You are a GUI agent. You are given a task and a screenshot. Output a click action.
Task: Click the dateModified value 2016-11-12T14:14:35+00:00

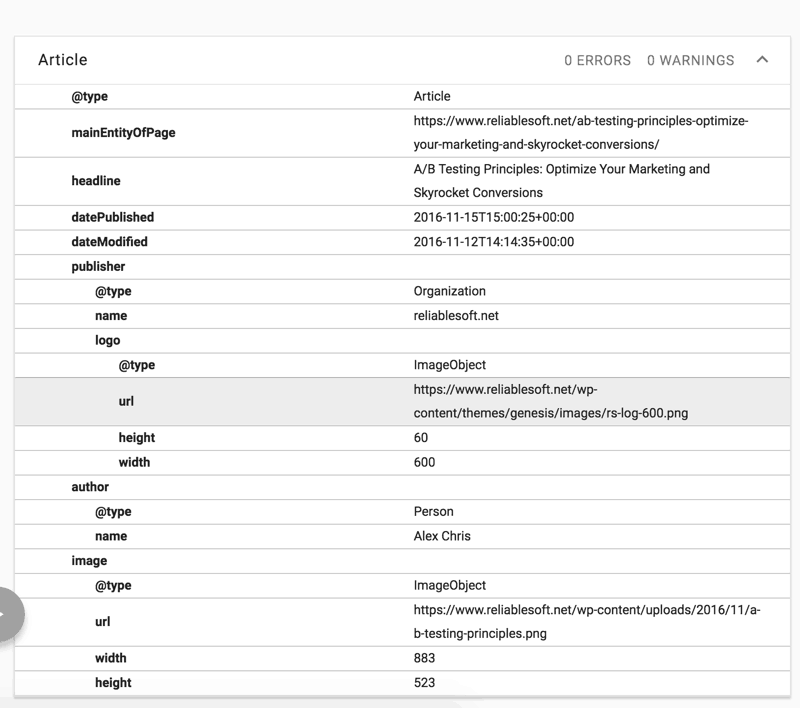(x=493, y=242)
